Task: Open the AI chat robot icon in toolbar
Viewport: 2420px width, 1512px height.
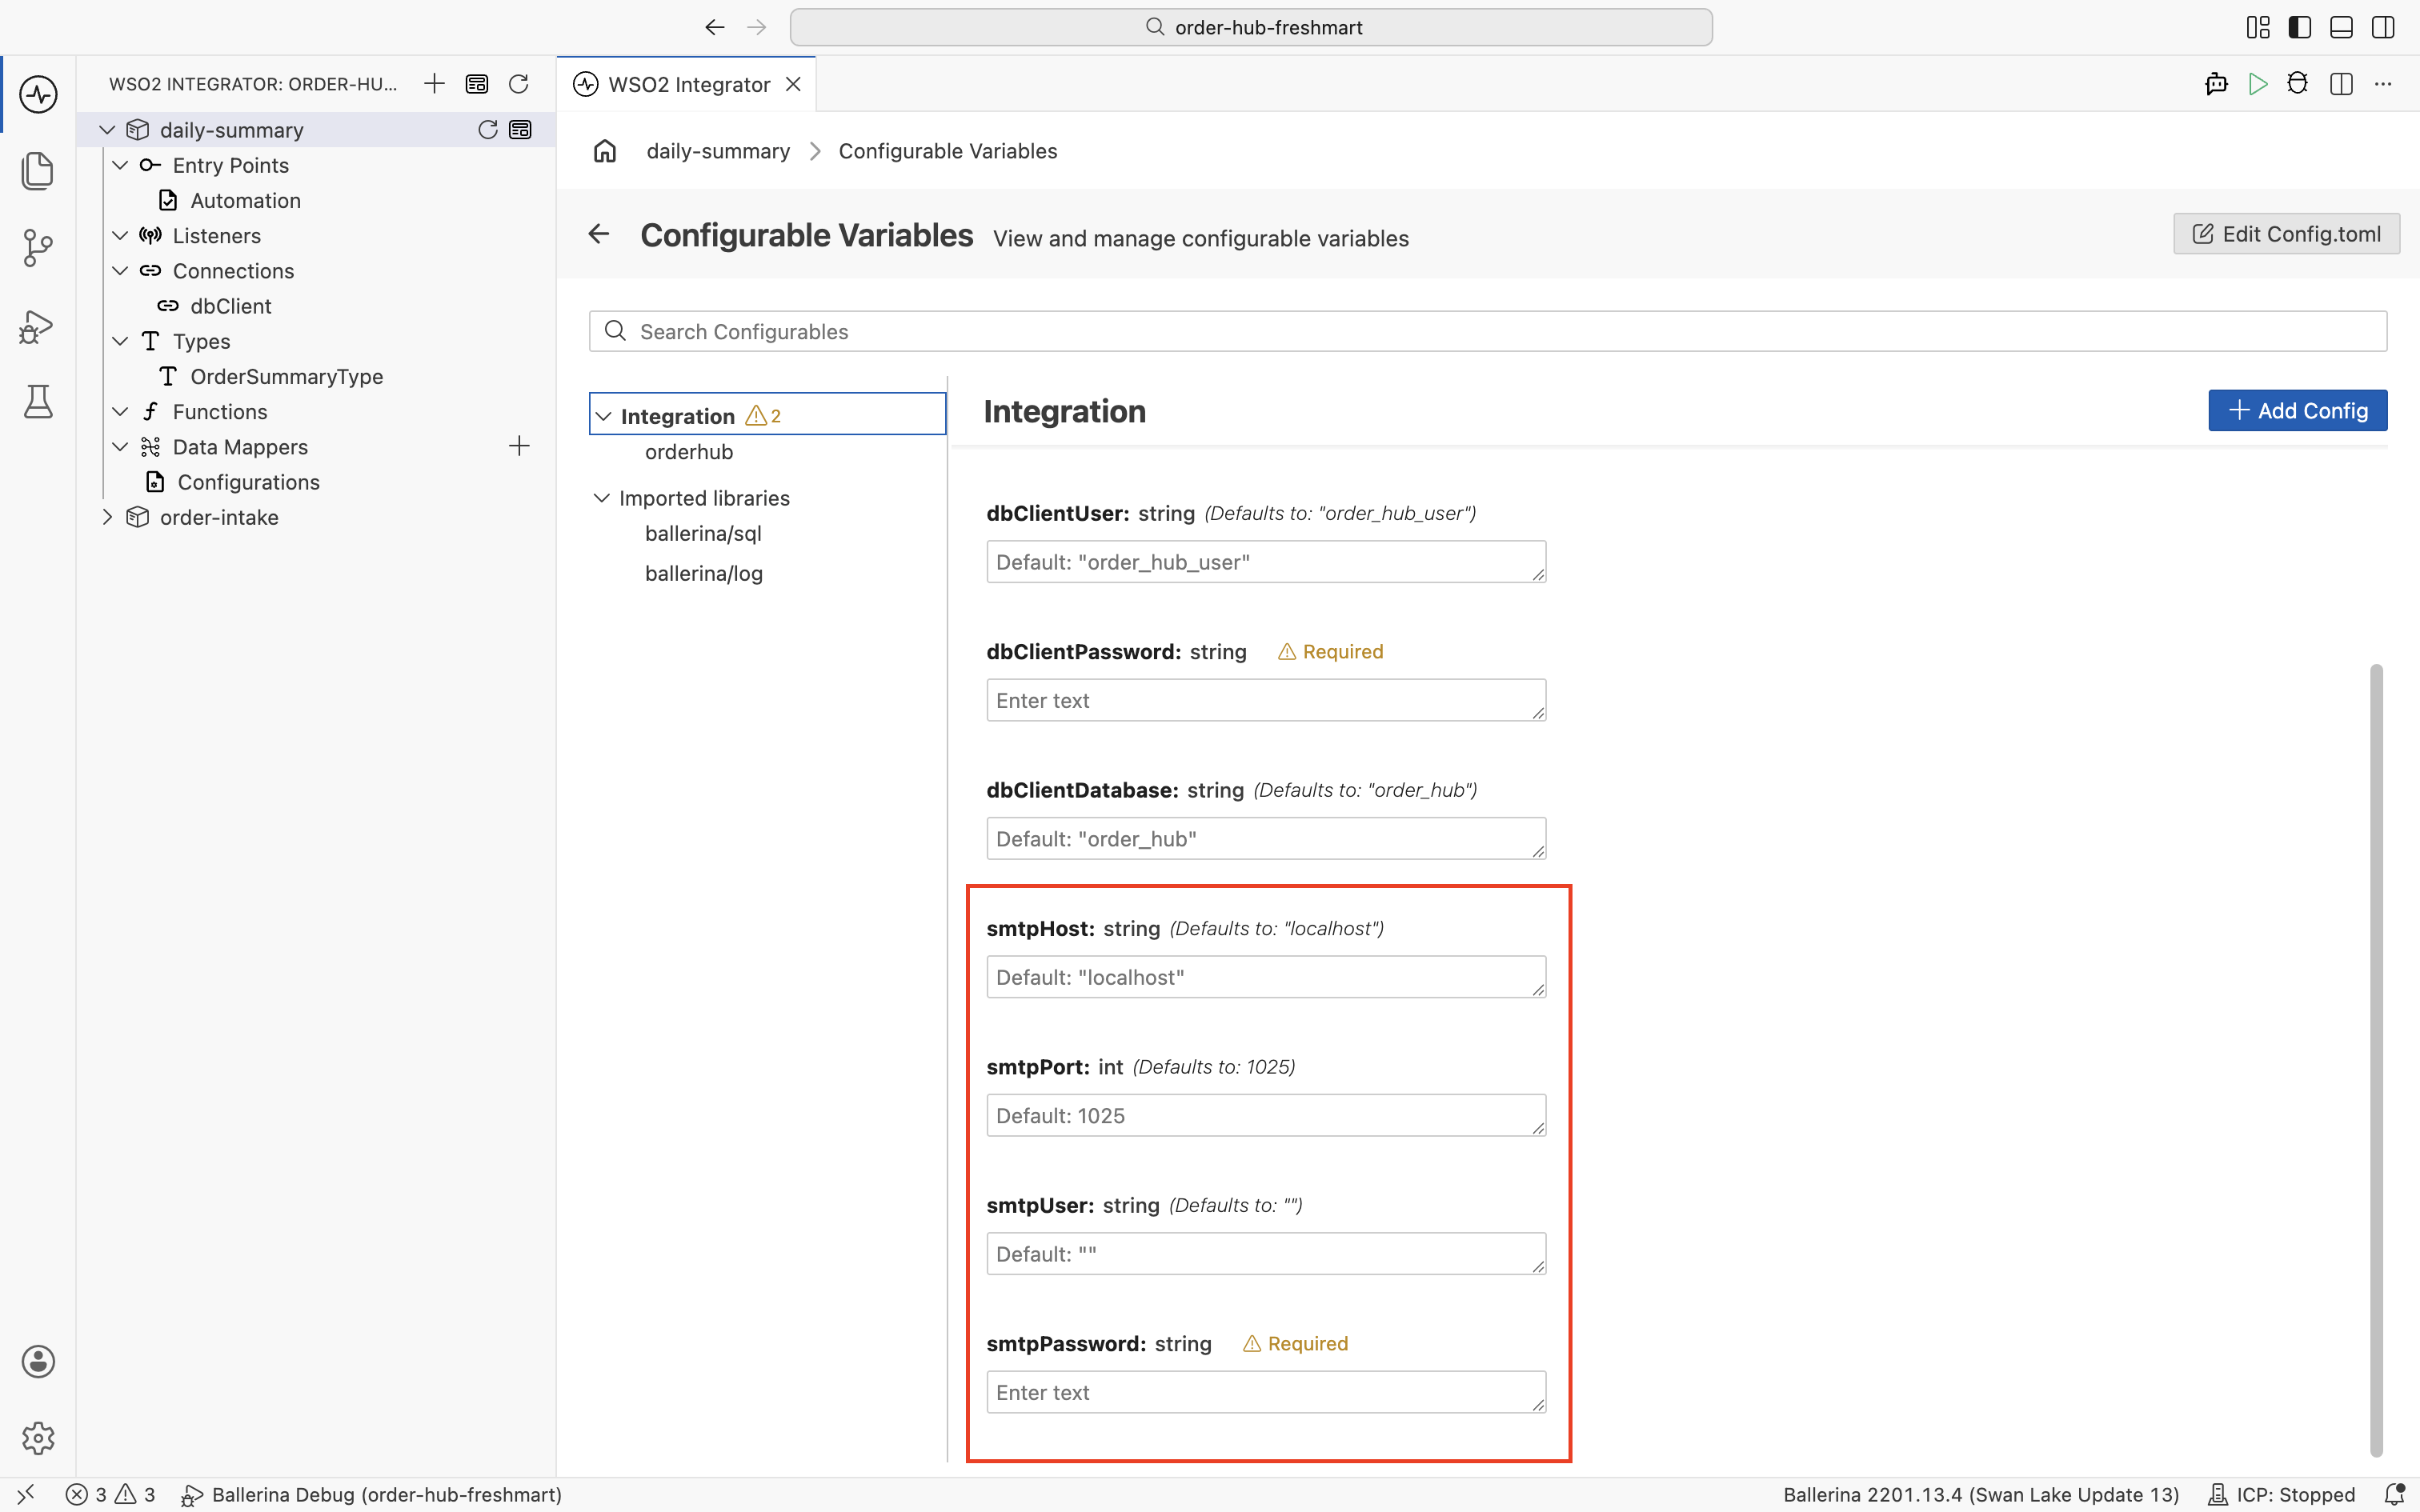Action: click(x=2216, y=84)
